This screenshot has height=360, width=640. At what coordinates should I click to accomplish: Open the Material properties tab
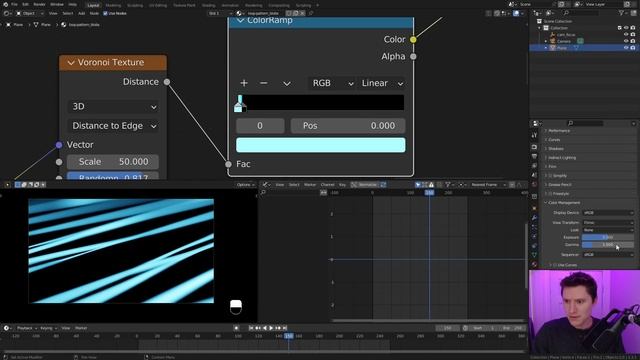tap(534, 264)
